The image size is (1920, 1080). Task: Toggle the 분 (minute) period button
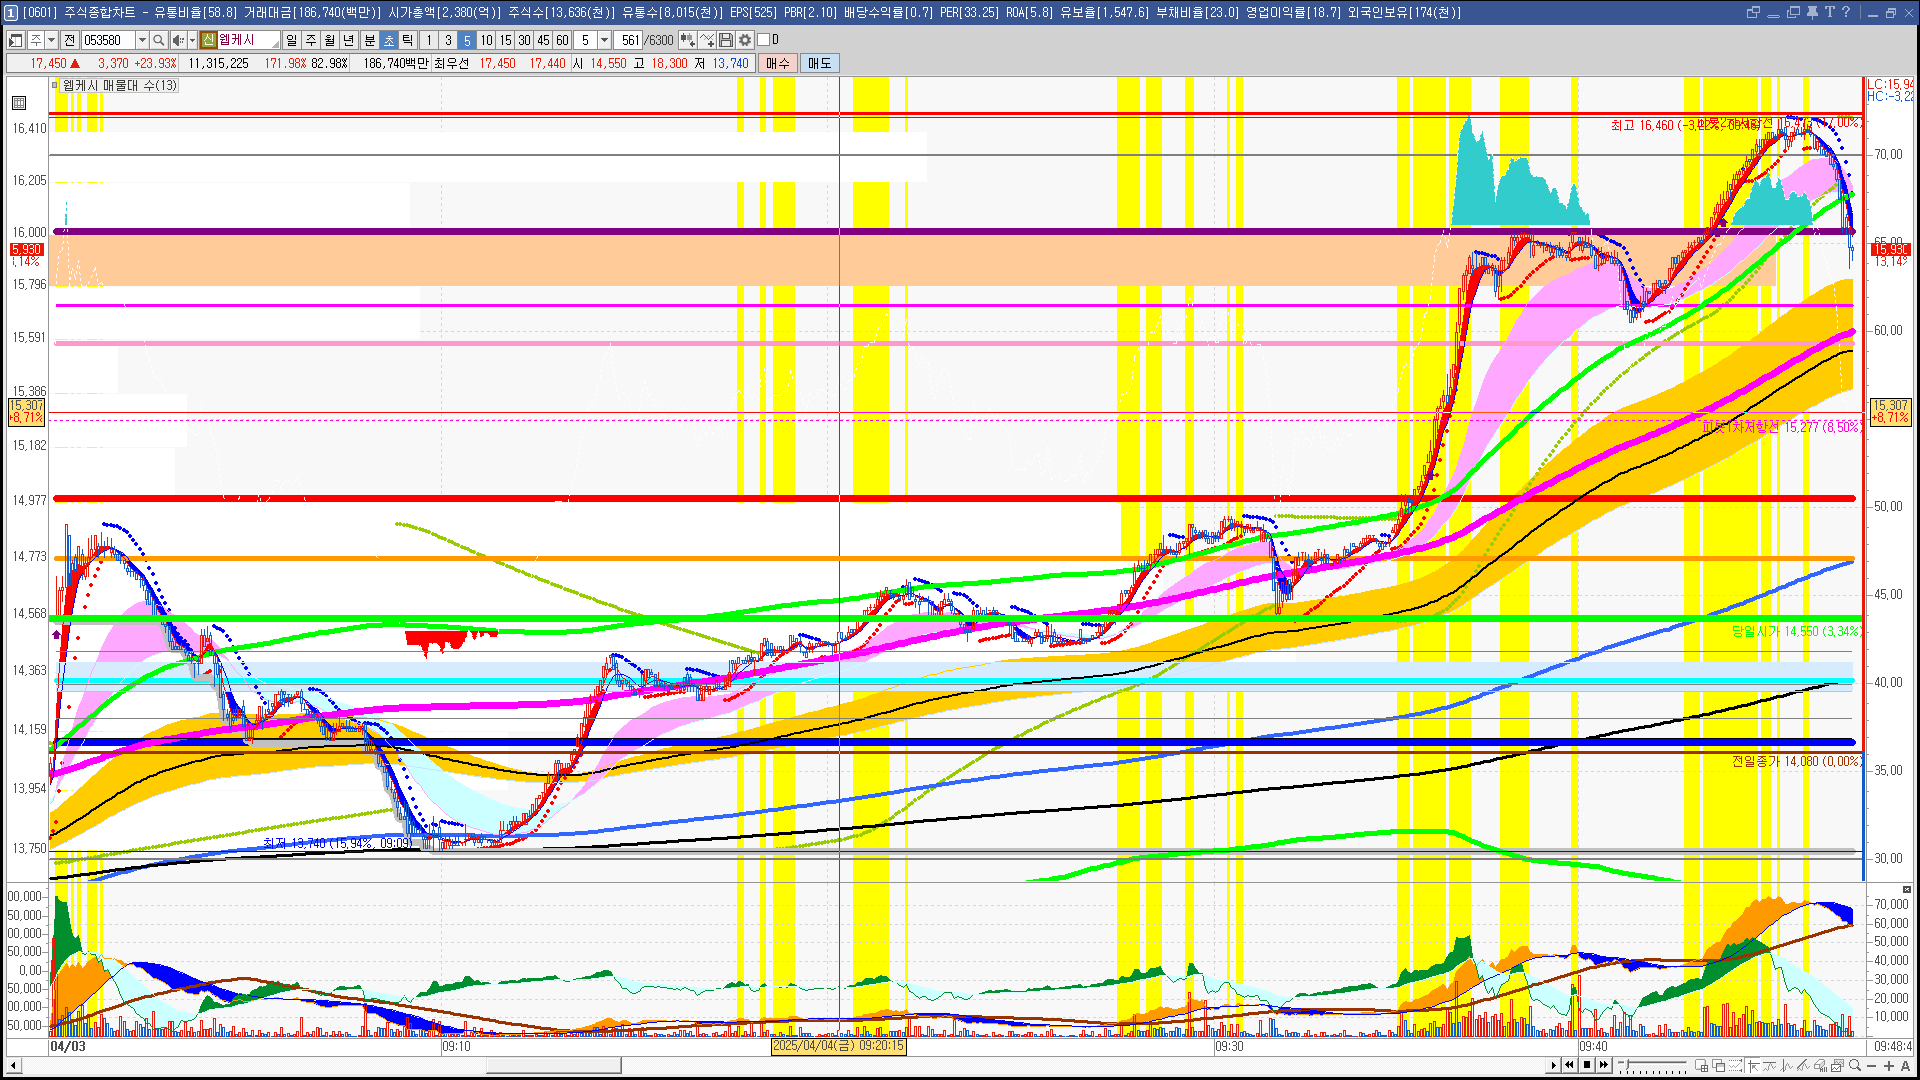[x=369, y=40]
